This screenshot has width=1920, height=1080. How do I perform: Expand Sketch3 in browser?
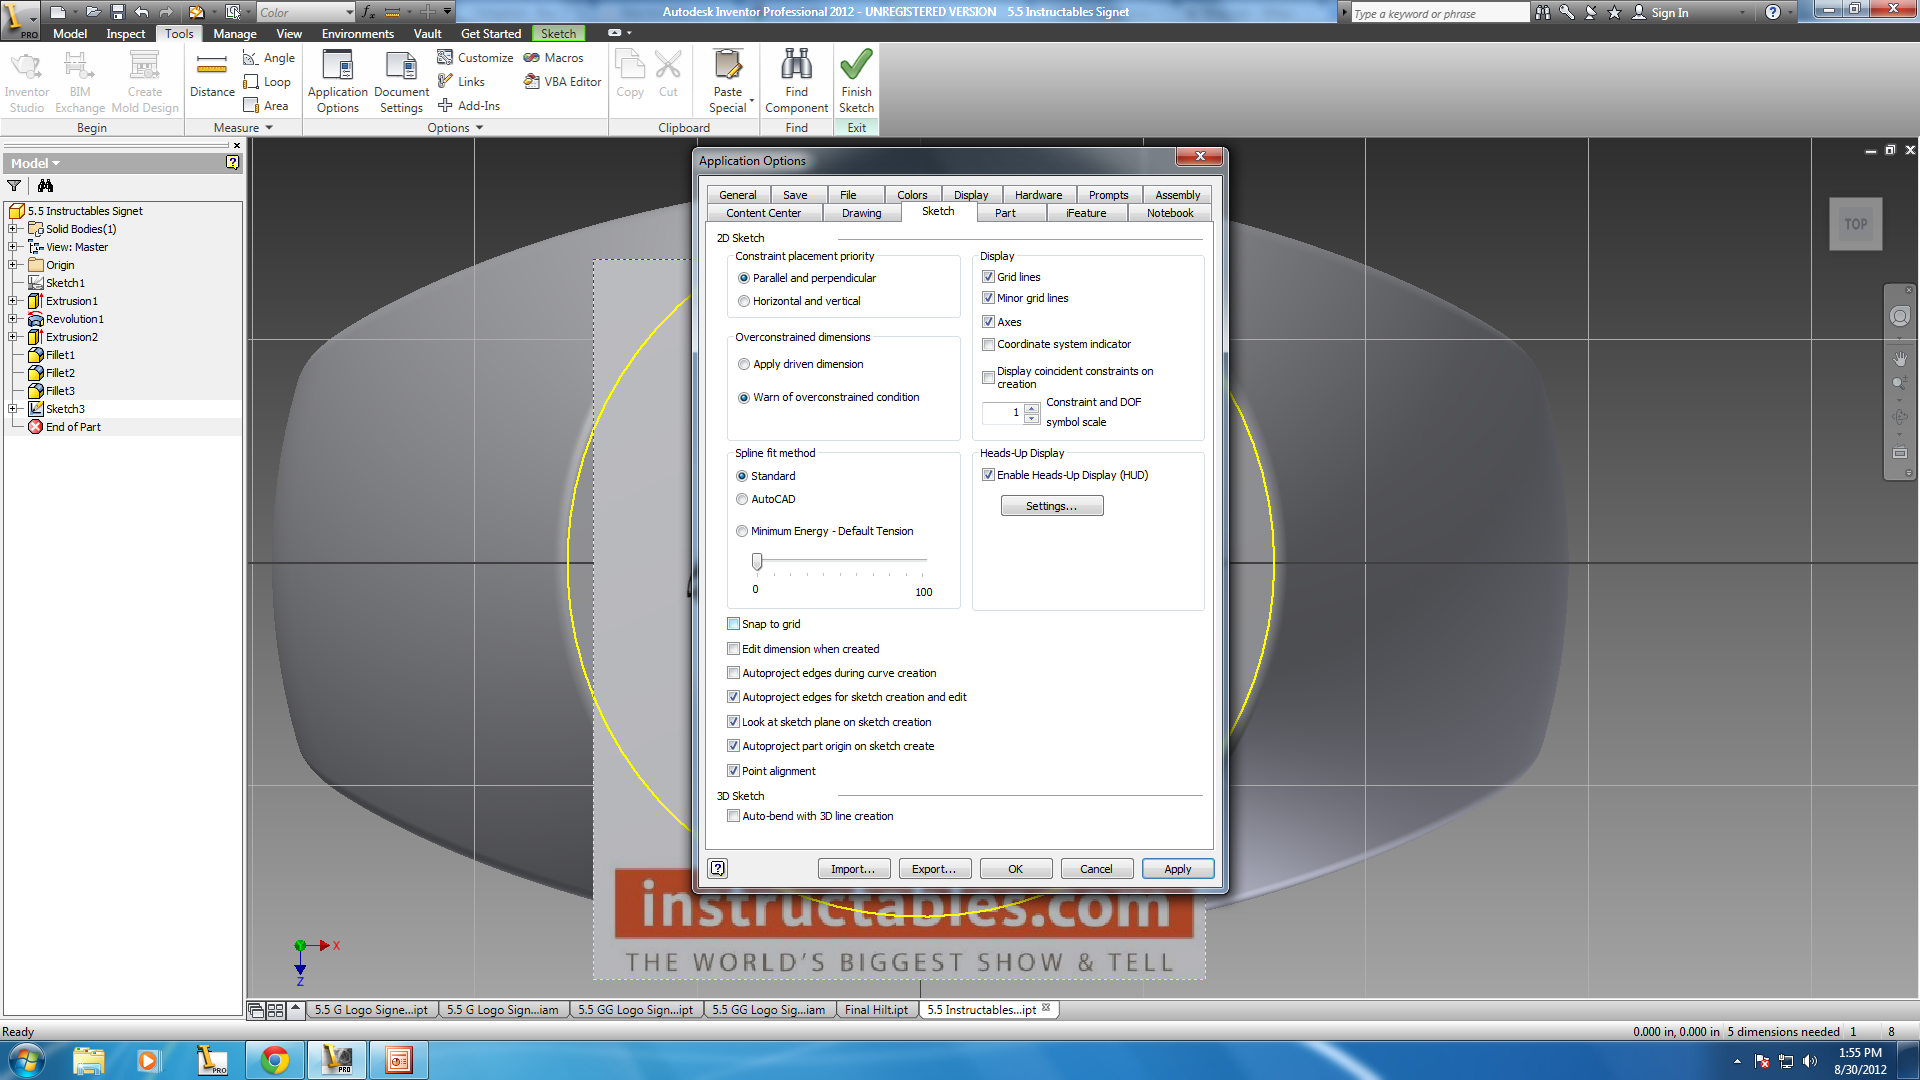13,409
